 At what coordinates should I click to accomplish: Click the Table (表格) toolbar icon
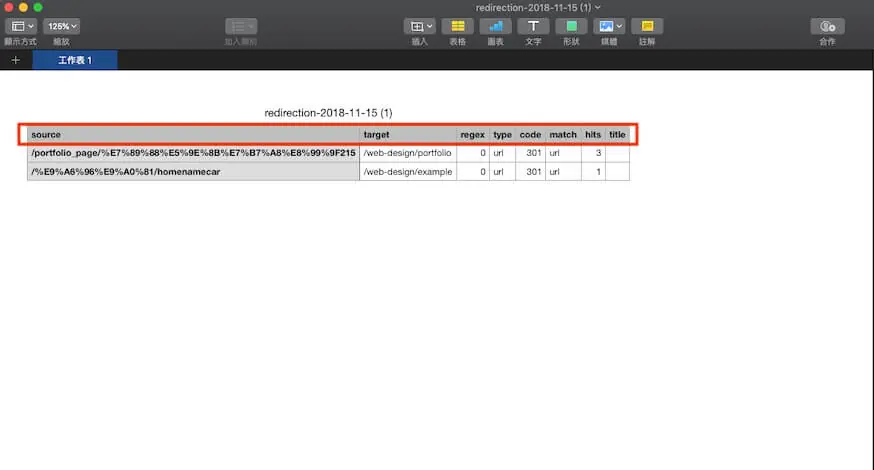pos(458,26)
